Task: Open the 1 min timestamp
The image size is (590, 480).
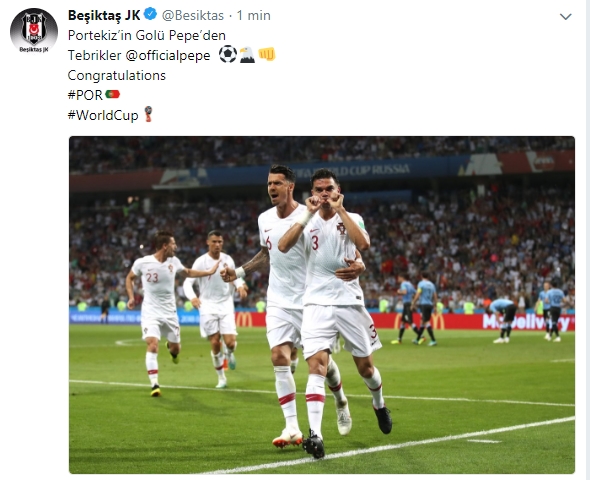Action: point(253,15)
